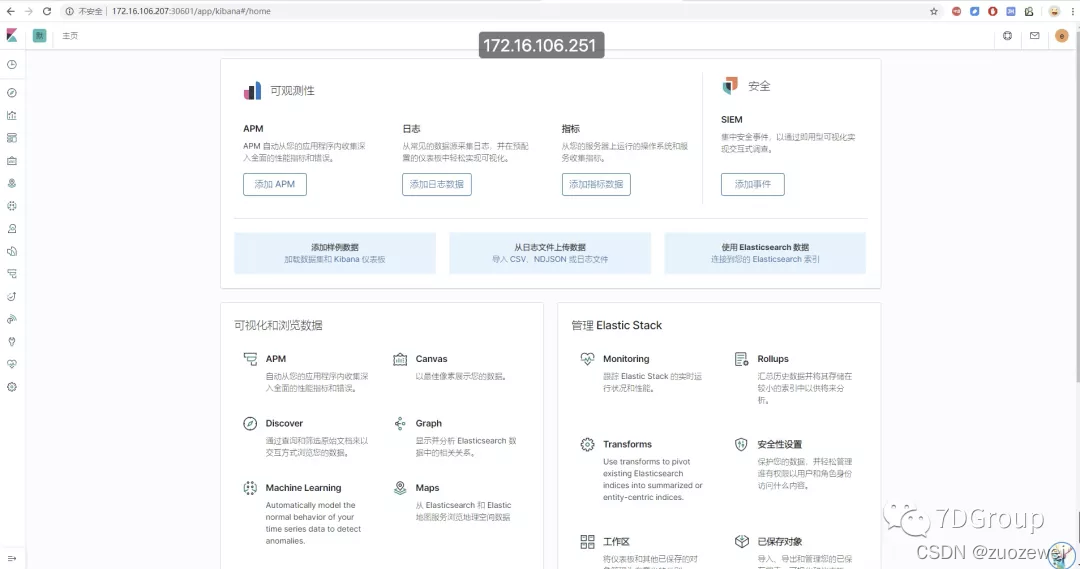Click the 添加指标数据 button
This screenshot has height=569, width=1080.
[x=596, y=185]
